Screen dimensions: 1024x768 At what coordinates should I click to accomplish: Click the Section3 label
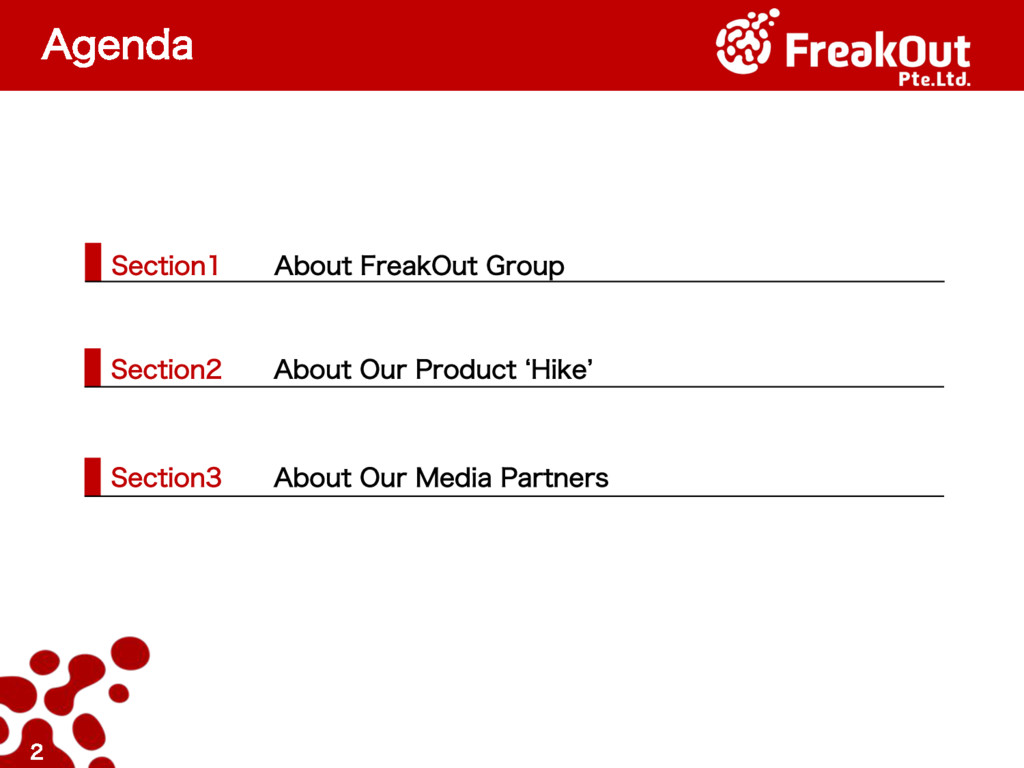point(166,478)
